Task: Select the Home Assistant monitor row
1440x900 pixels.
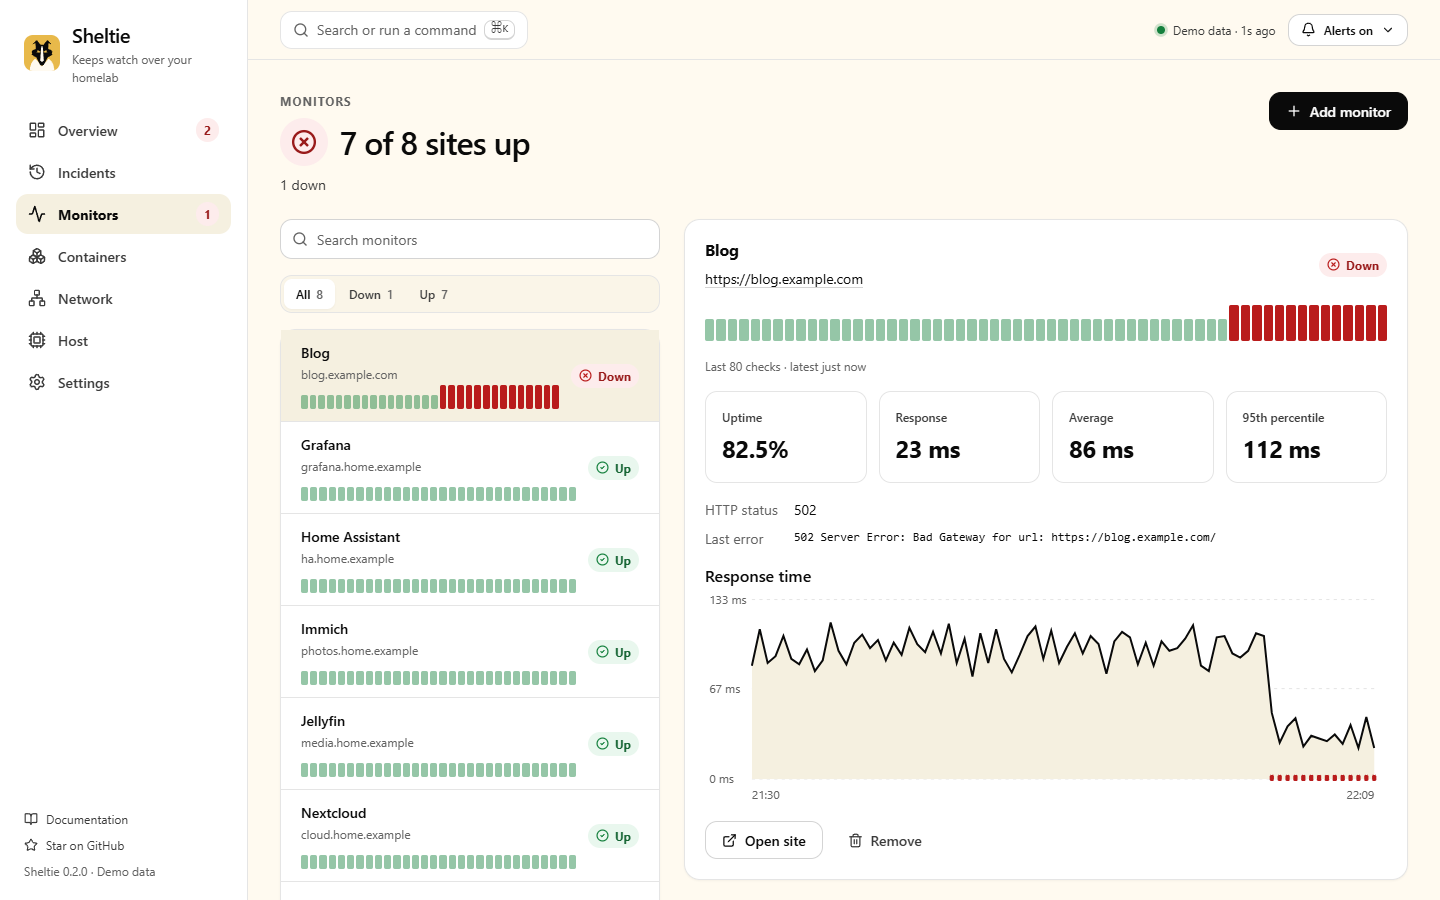Action: coord(470,560)
